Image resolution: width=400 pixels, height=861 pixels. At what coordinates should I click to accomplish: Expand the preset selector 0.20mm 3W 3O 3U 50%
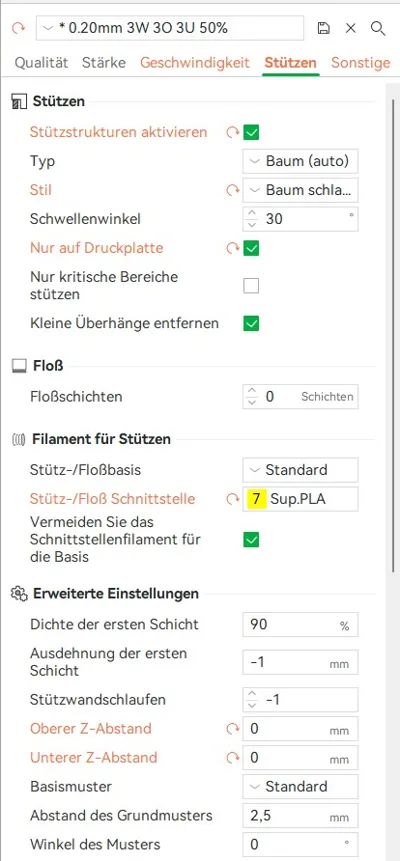coord(170,28)
